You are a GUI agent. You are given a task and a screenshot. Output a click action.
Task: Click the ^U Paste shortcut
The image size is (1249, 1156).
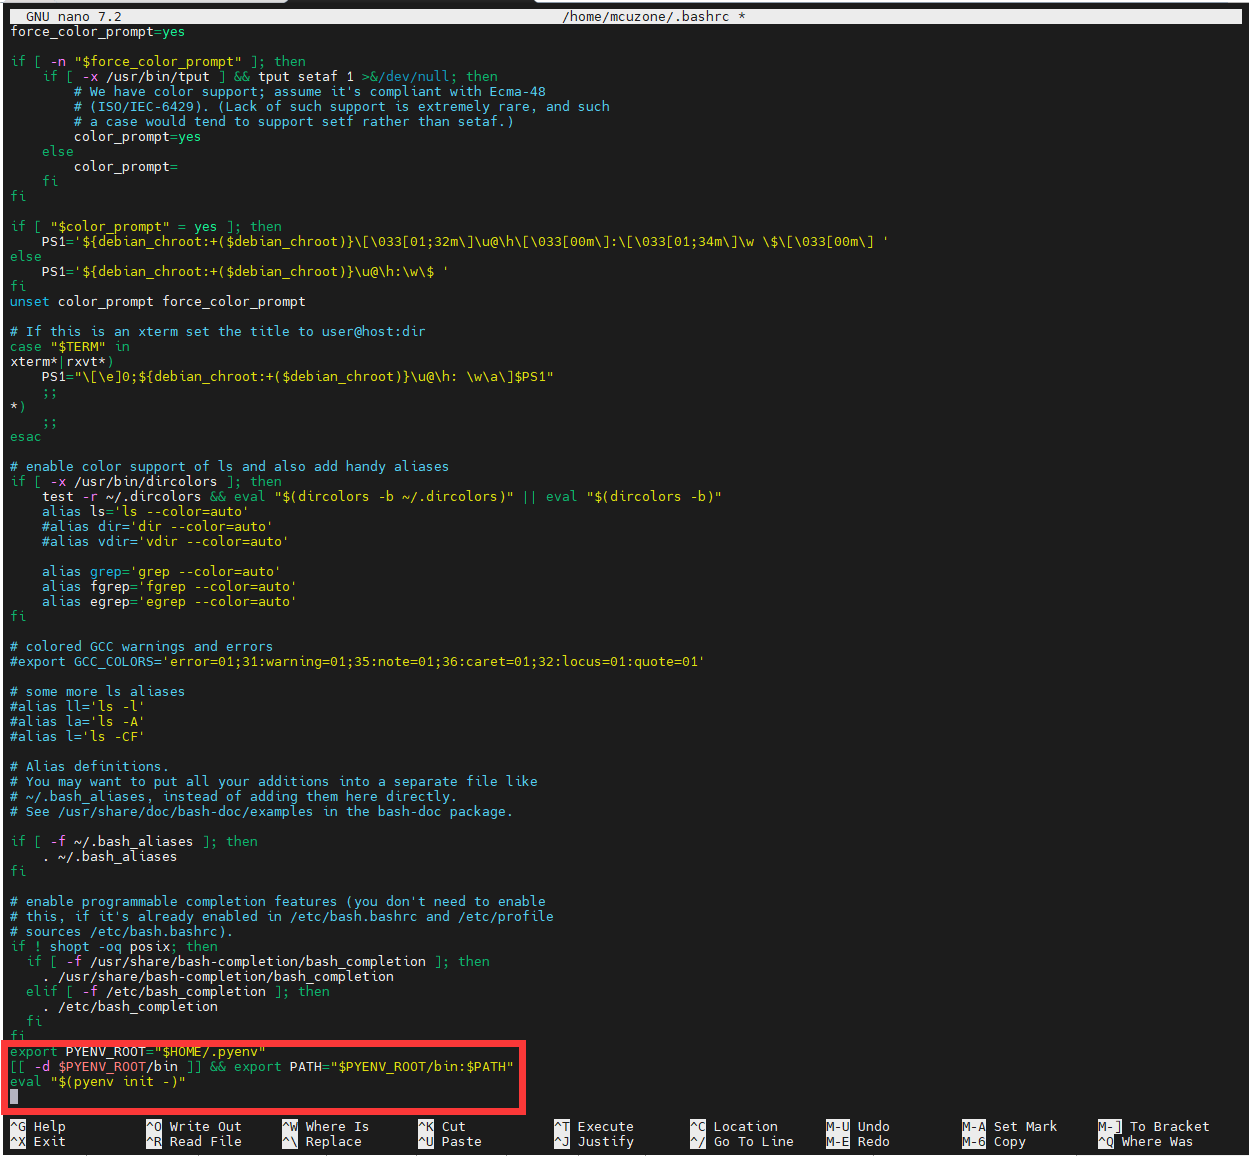coord(450,1141)
